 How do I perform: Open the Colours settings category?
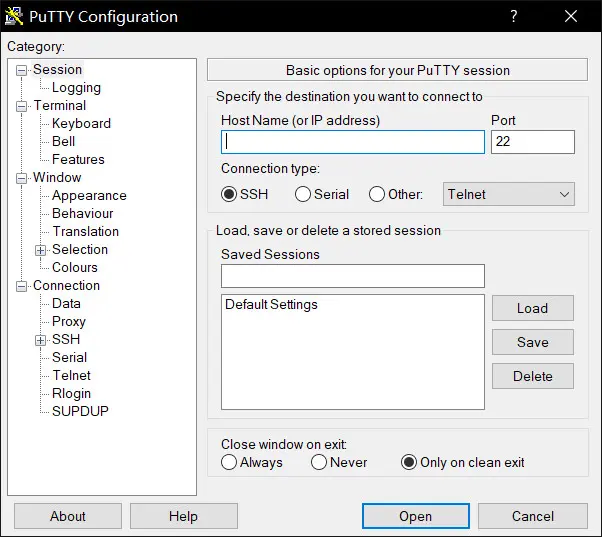pos(75,267)
